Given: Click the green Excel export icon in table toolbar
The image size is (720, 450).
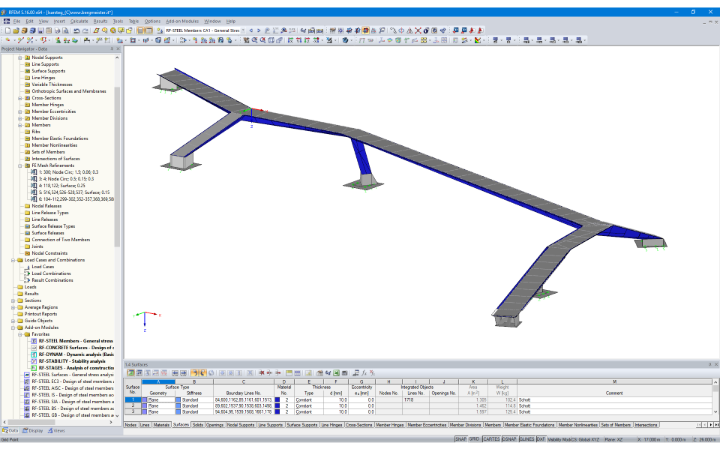Looking at the screenshot, I should coord(337,373).
